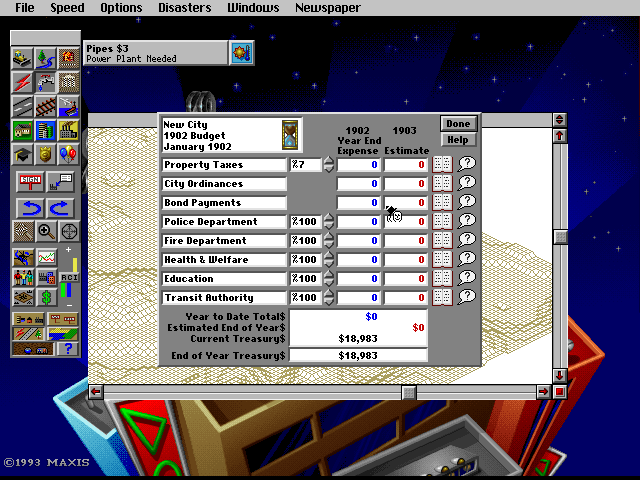The image size is (640, 480).
Task: Click the Done button in Budget
Action: (458, 124)
